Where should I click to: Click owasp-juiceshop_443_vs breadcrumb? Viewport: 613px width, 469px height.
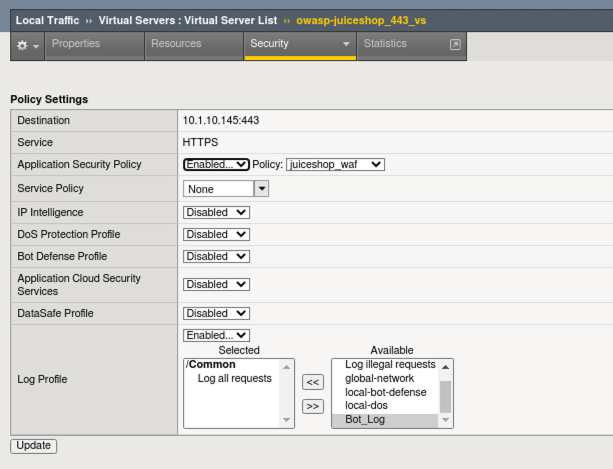361,20
